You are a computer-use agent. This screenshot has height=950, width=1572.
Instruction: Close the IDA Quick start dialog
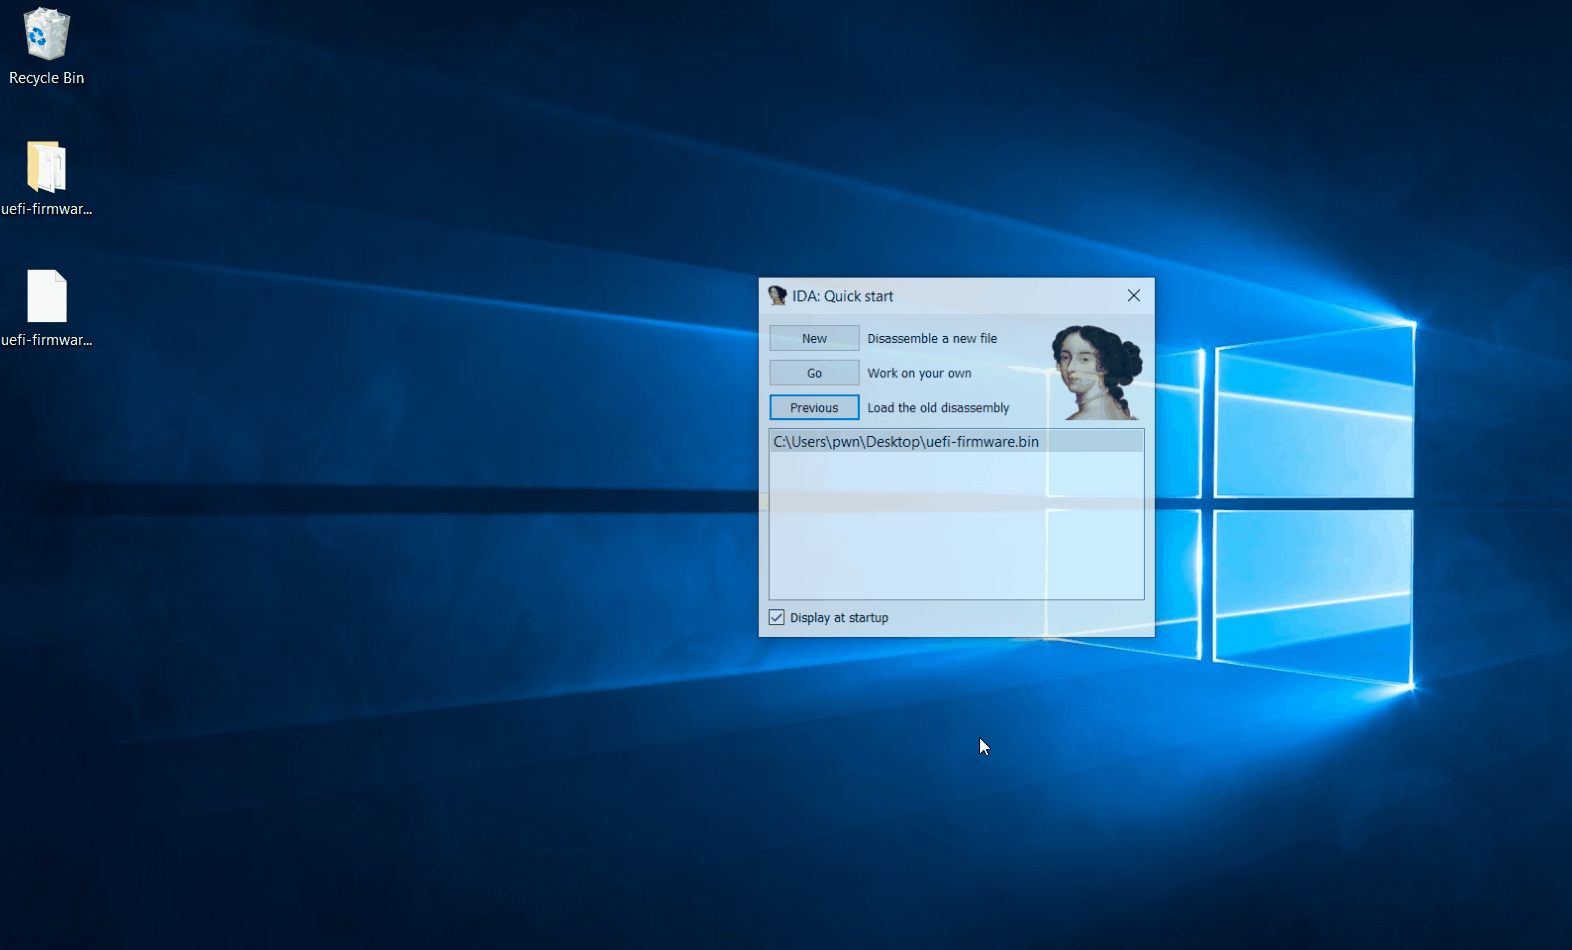tap(1133, 295)
